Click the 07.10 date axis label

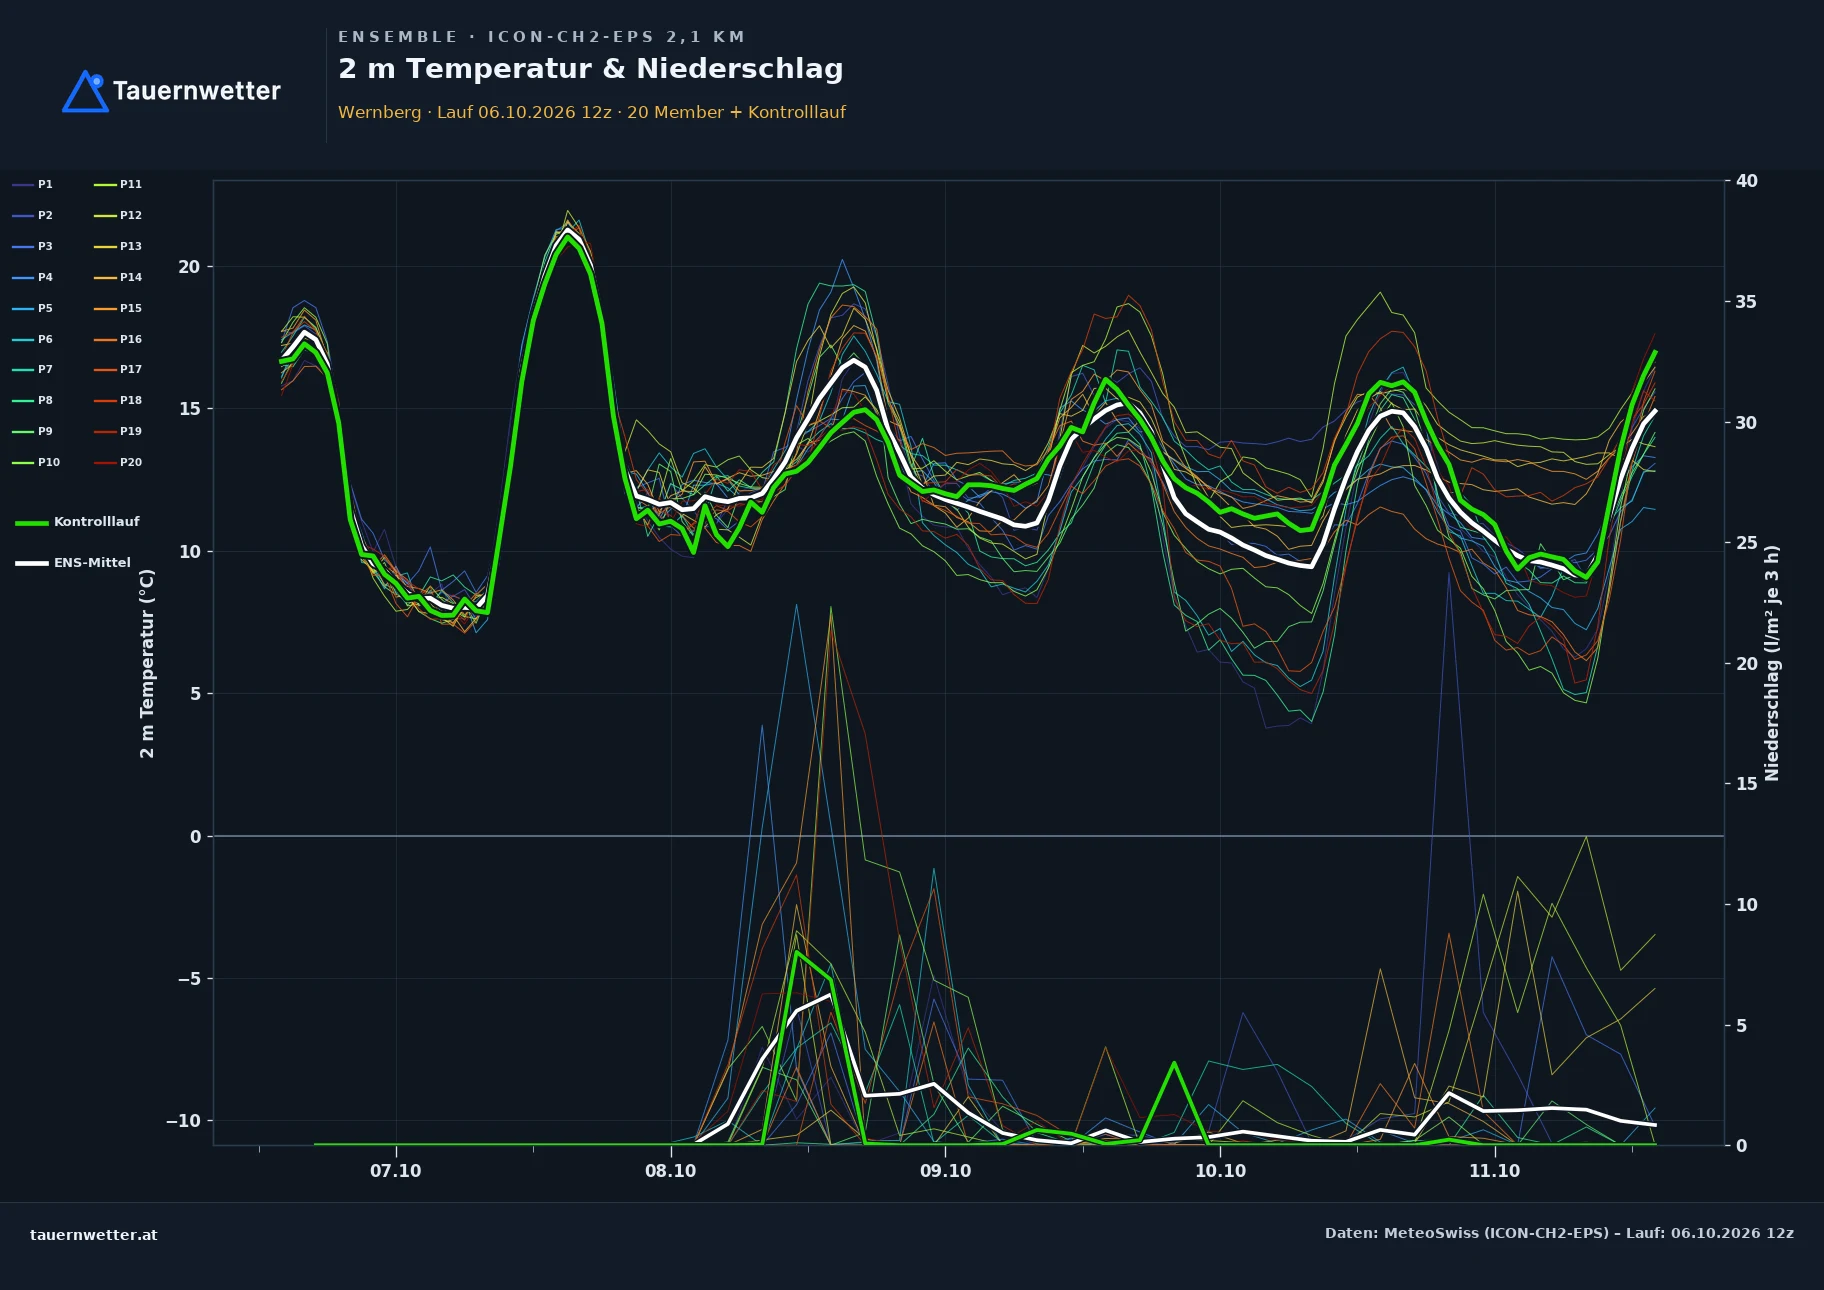point(396,1171)
